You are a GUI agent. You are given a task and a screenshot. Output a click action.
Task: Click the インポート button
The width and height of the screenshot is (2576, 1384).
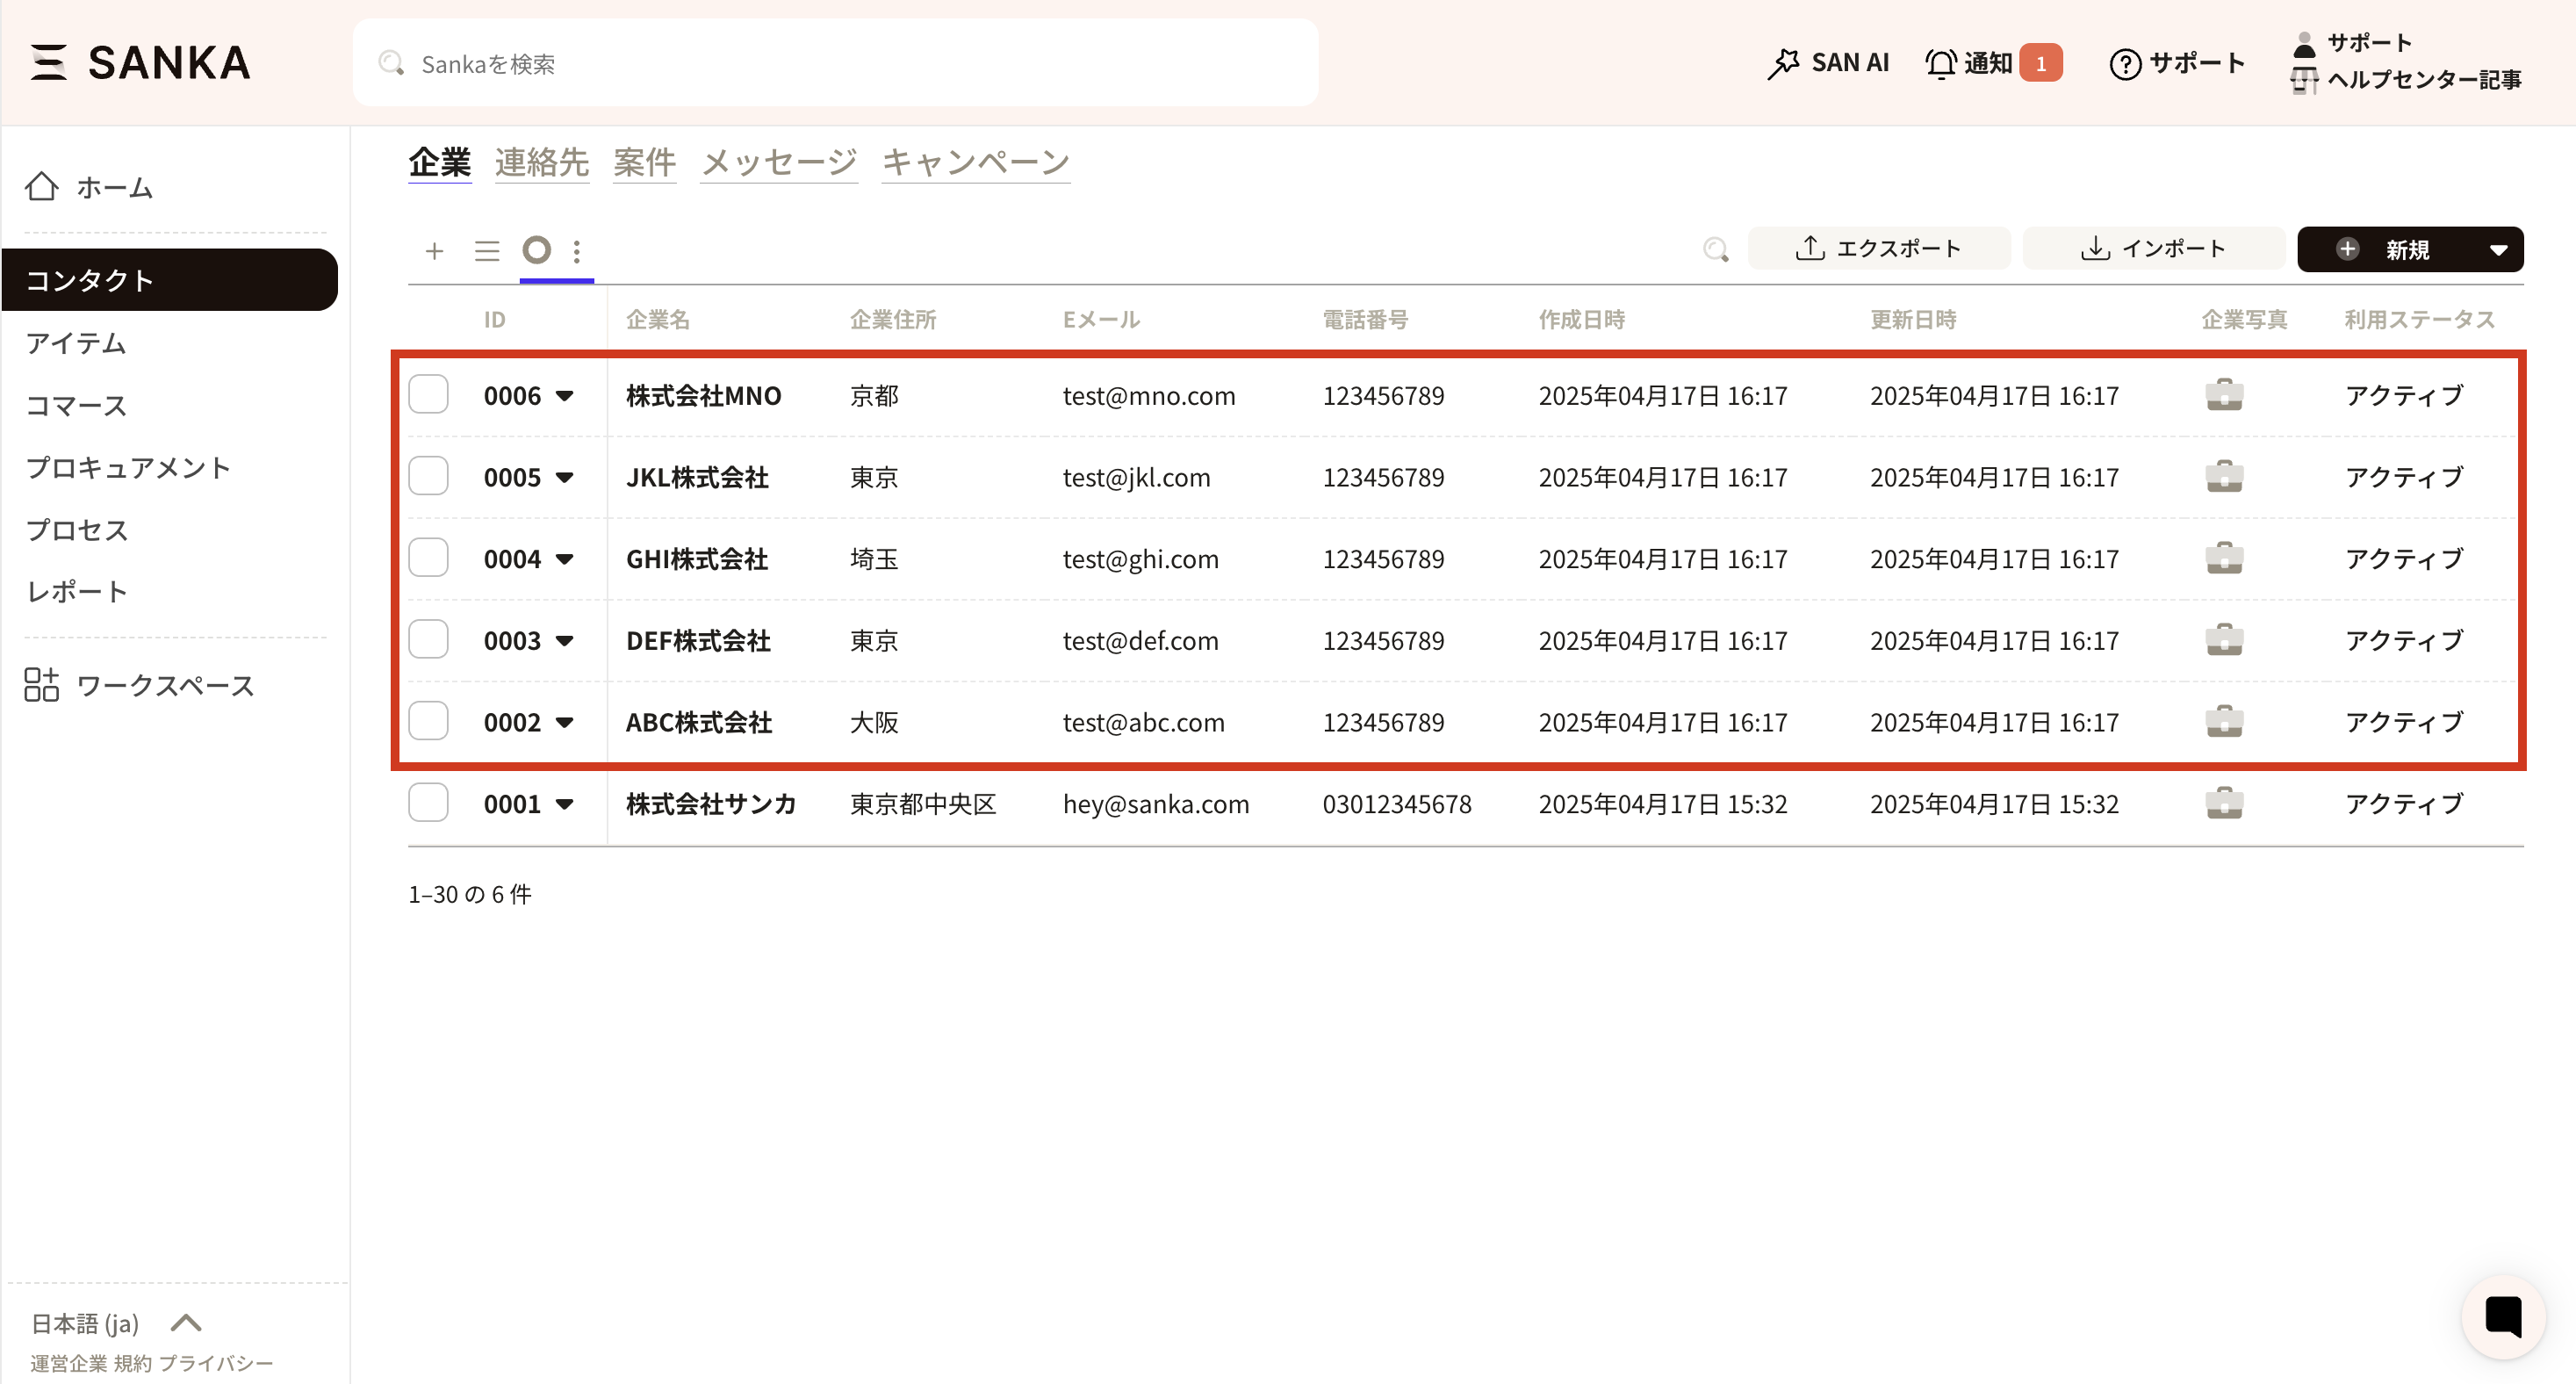(2153, 249)
